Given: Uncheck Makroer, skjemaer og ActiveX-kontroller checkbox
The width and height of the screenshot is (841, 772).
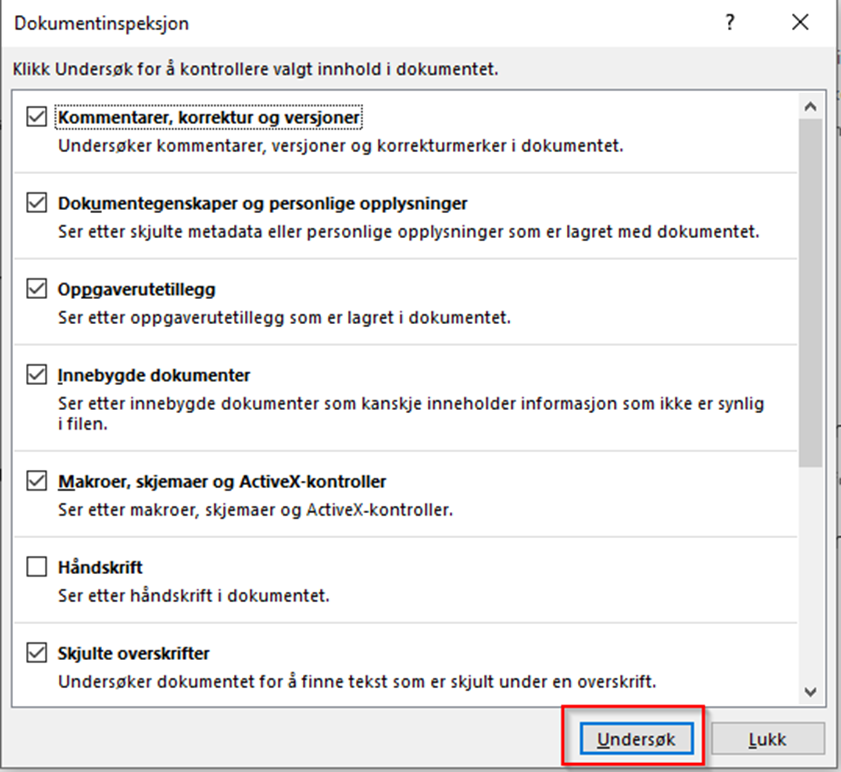Looking at the screenshot, I should coord(37,481).
